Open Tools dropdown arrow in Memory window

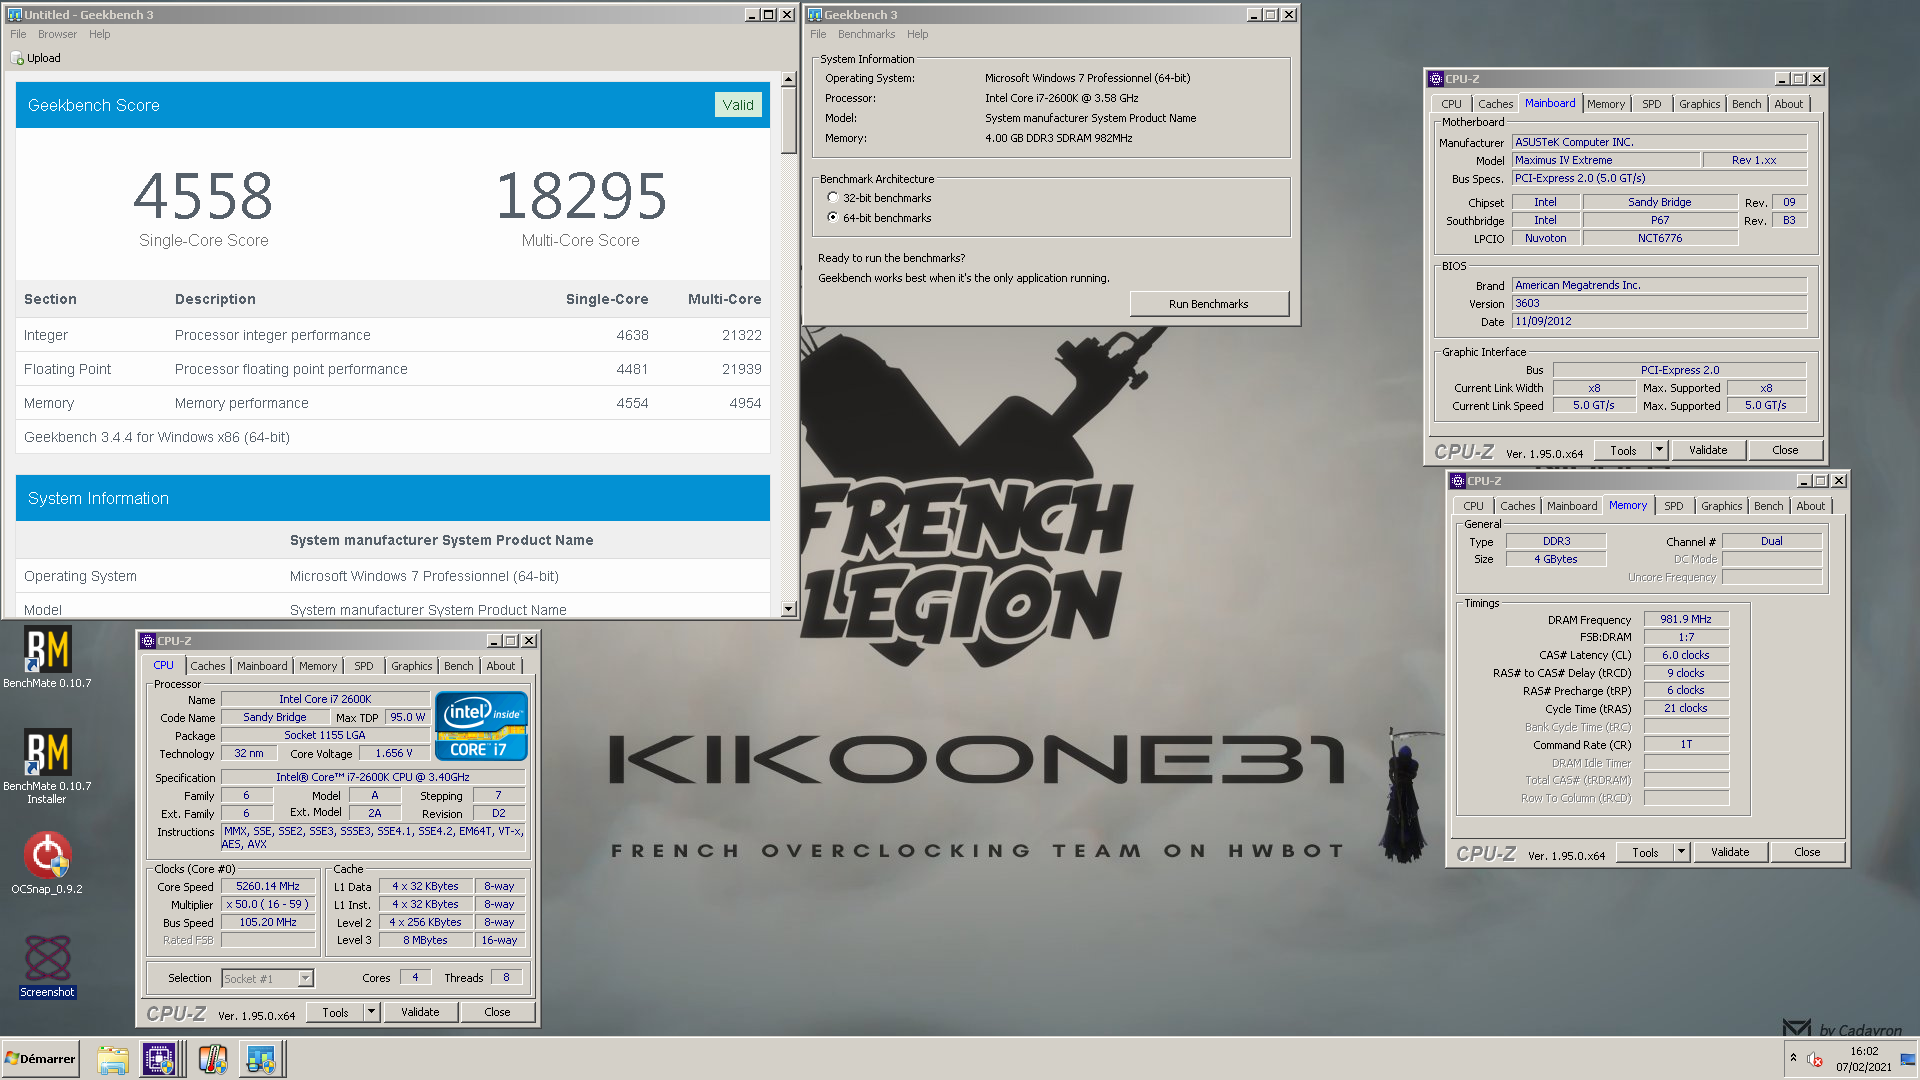click(1682, 852)
